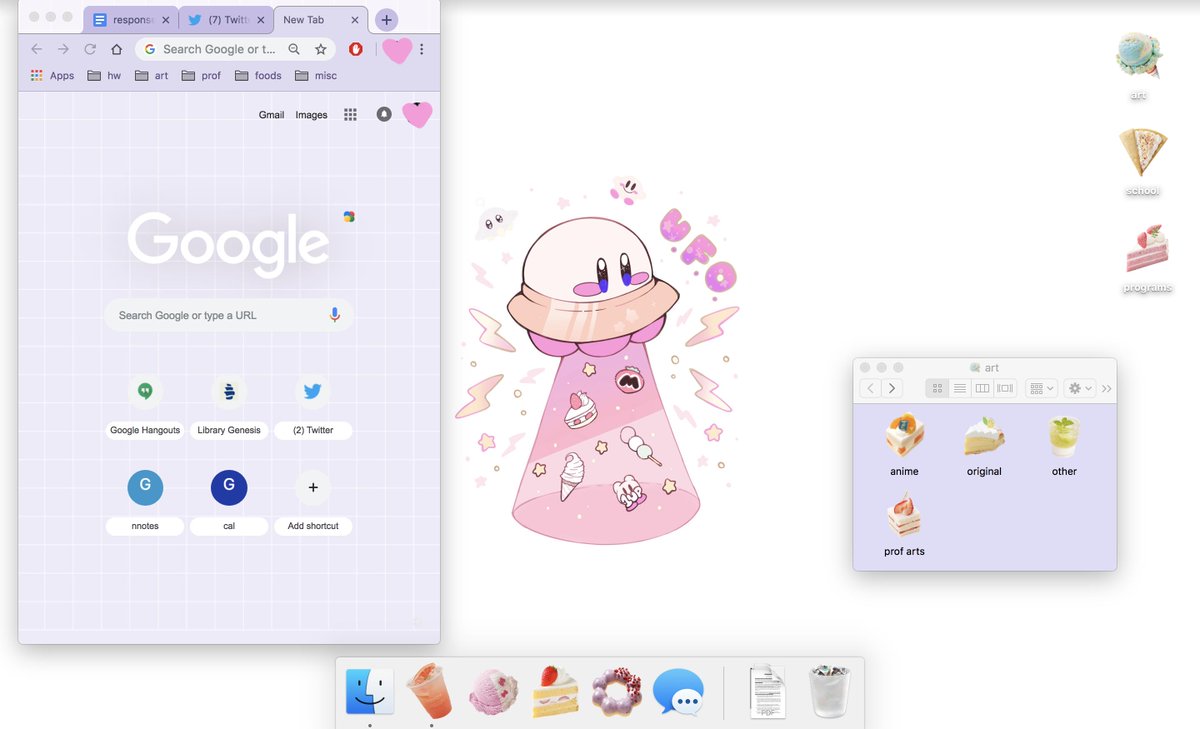Viewport: 1200px width, 729px height.
Task: Expand Finder toolbar overflow chevrons
Action: pyautogui.click(x=1107, y=388)
